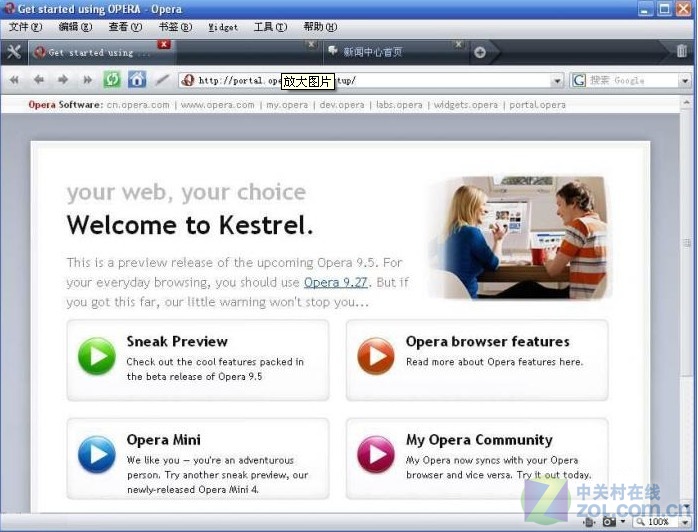Go to the home page icon
Screen dimensions: 698x532
point(137,80)
